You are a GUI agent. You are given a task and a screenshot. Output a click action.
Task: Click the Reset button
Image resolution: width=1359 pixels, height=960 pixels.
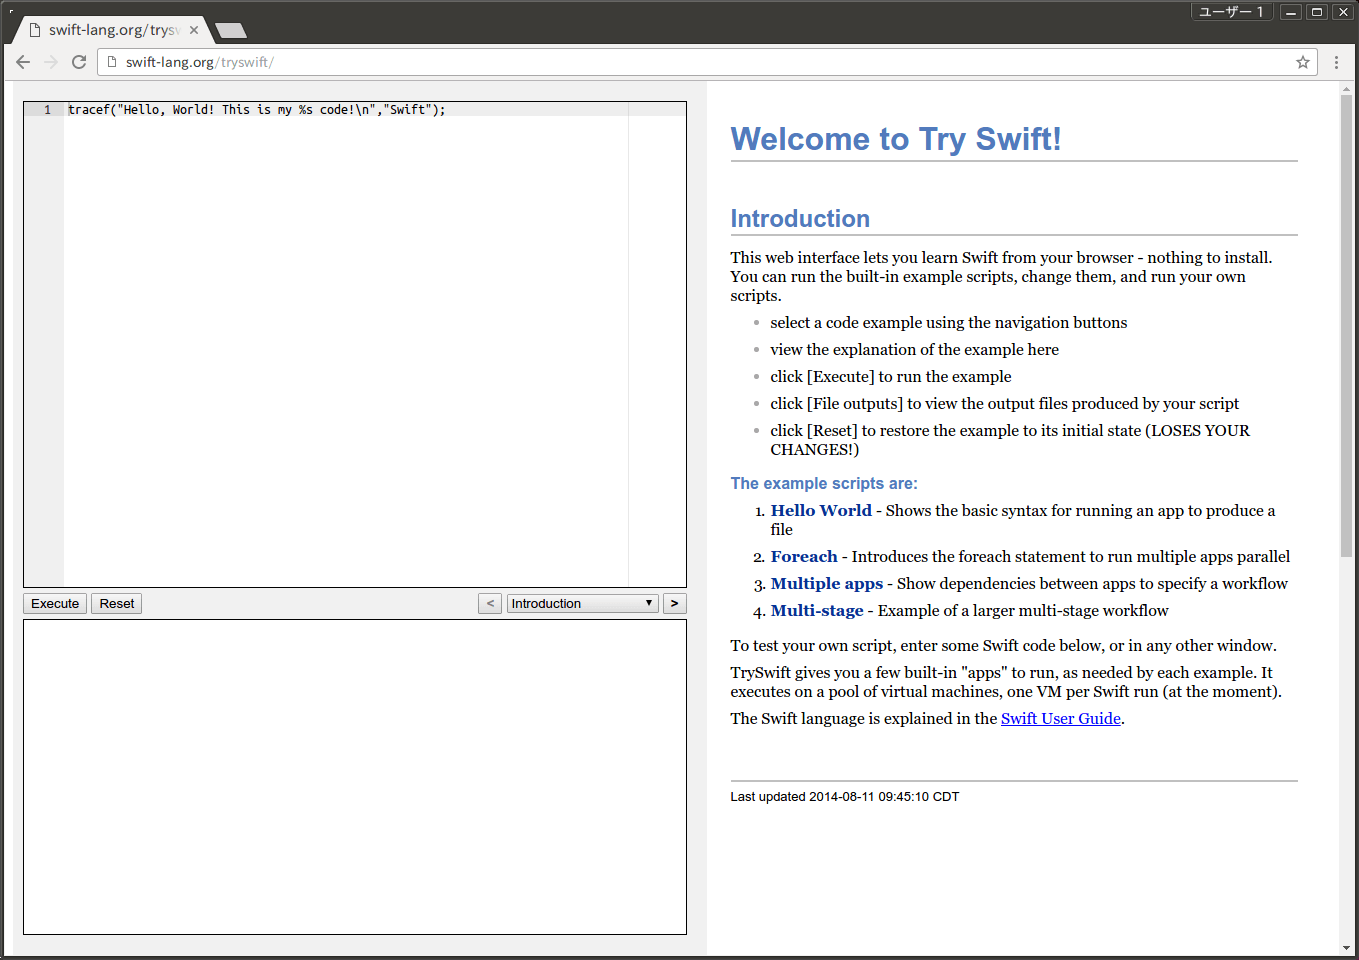tap(117, 604)
